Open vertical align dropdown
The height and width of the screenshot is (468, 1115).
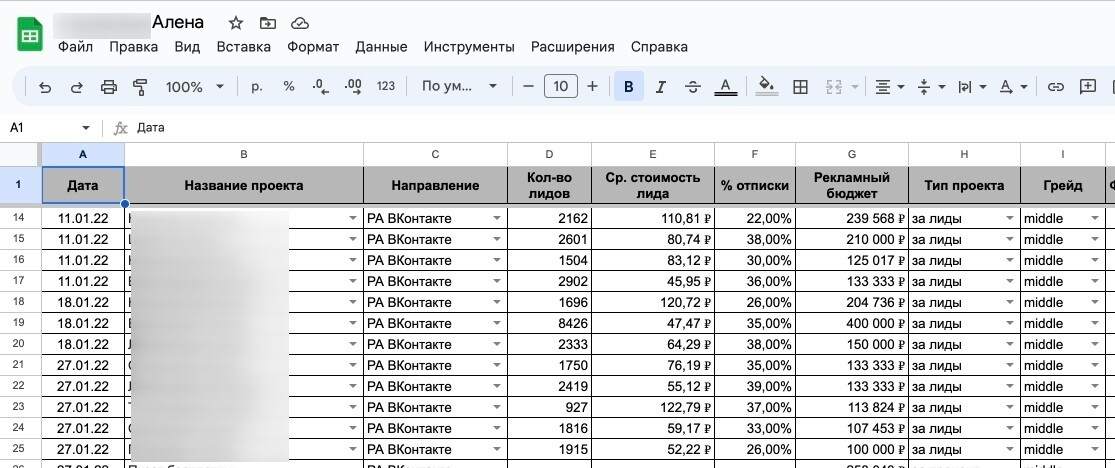(x=931, y=87)
